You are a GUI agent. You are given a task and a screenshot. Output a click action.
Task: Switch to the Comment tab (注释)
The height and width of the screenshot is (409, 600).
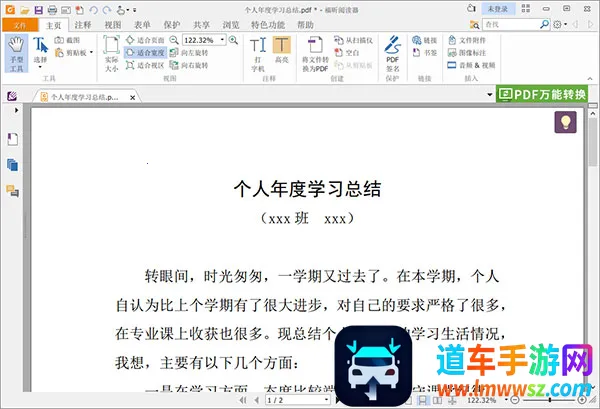(x=83, y=24)
